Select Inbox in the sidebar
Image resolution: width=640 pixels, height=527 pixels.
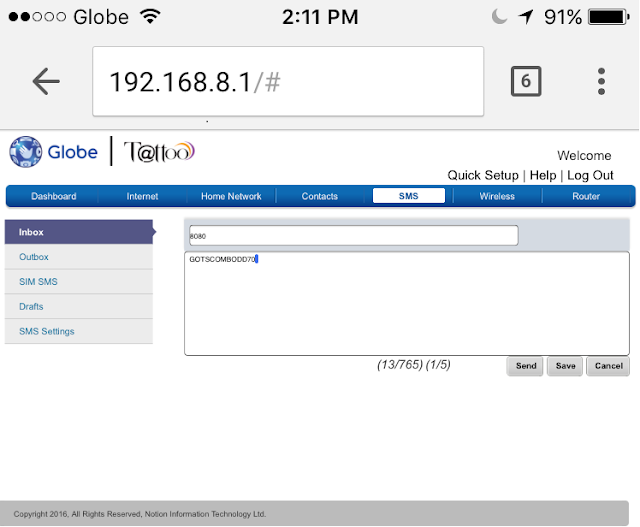pos(79,232)
